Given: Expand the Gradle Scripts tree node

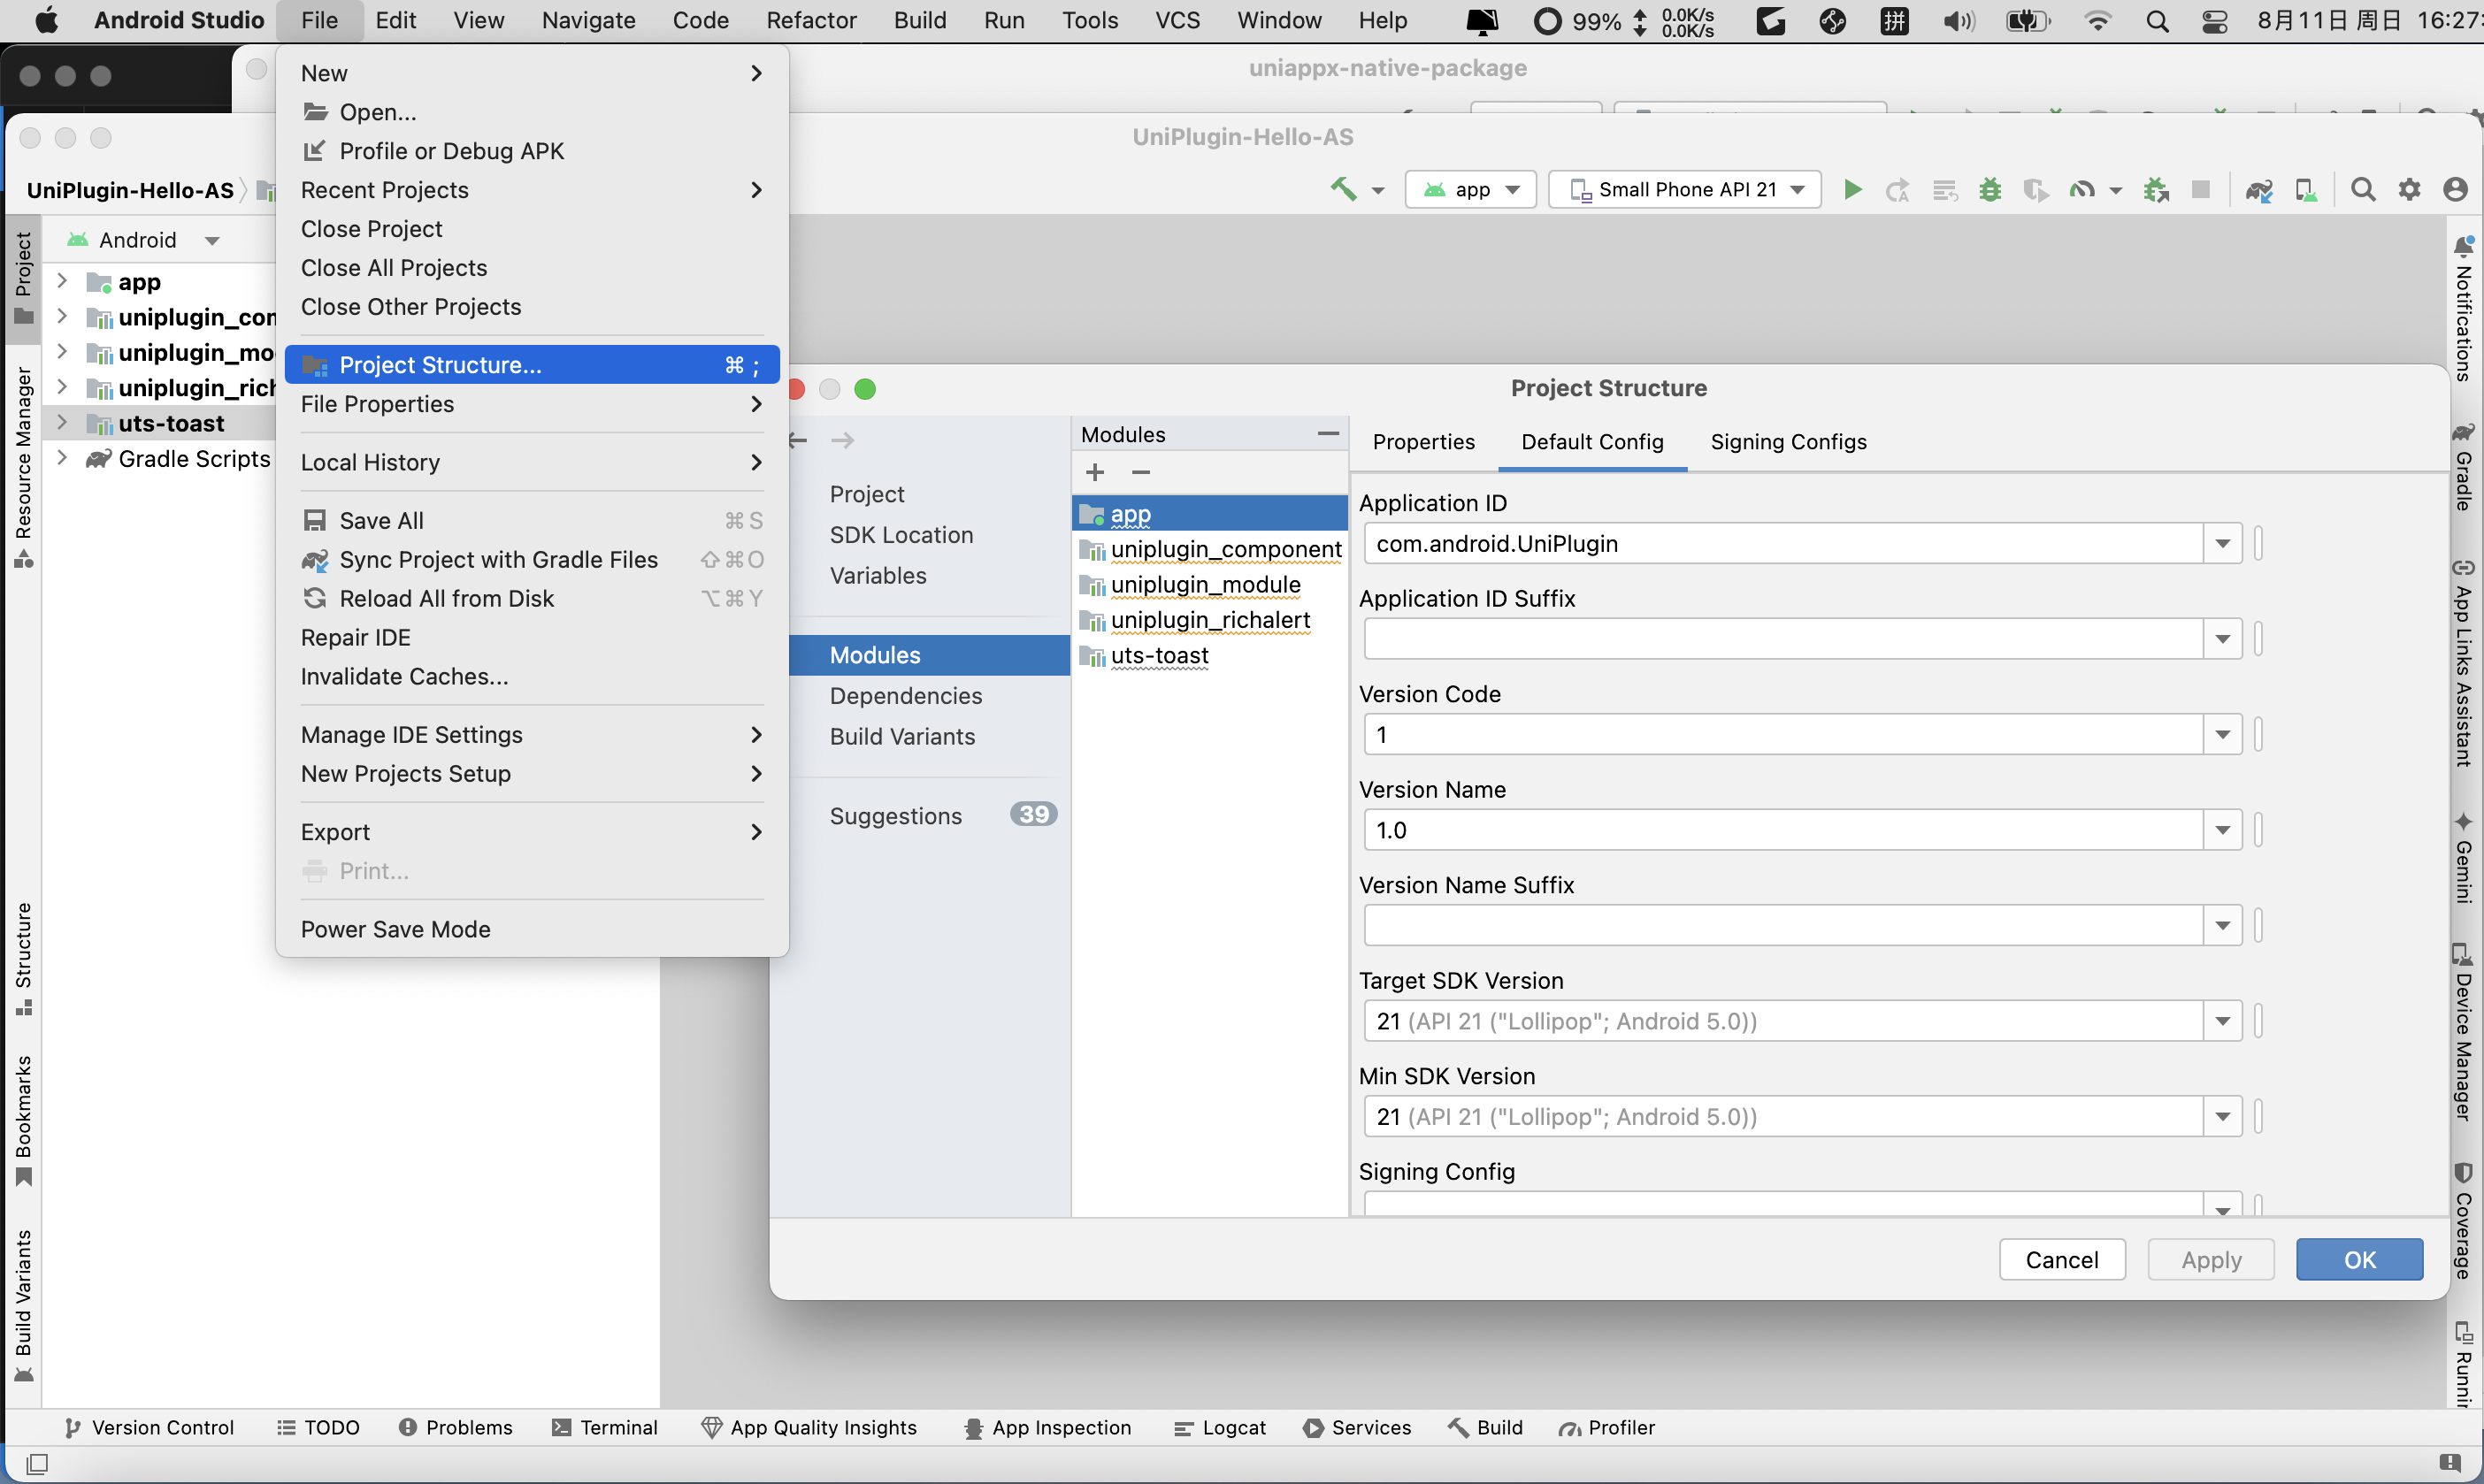Looking at the screenshot, I should [x=62, y=458].
